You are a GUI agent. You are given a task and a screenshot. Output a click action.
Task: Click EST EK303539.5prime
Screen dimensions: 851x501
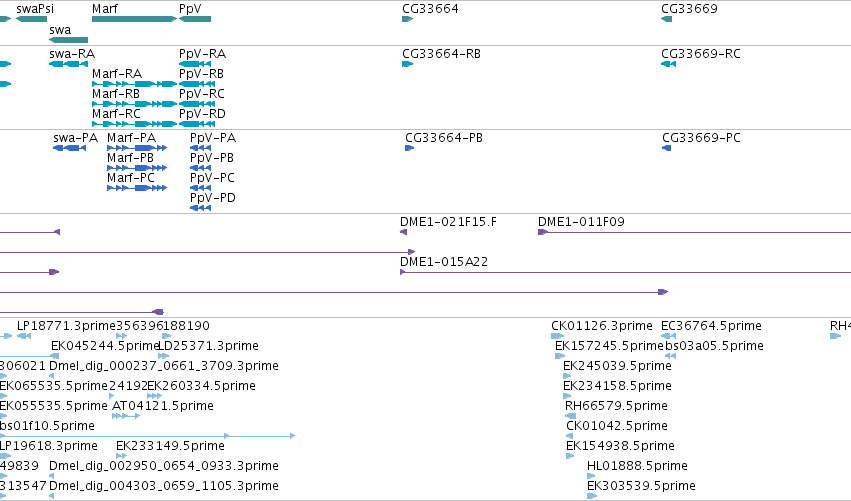click(x=641, y=486)
